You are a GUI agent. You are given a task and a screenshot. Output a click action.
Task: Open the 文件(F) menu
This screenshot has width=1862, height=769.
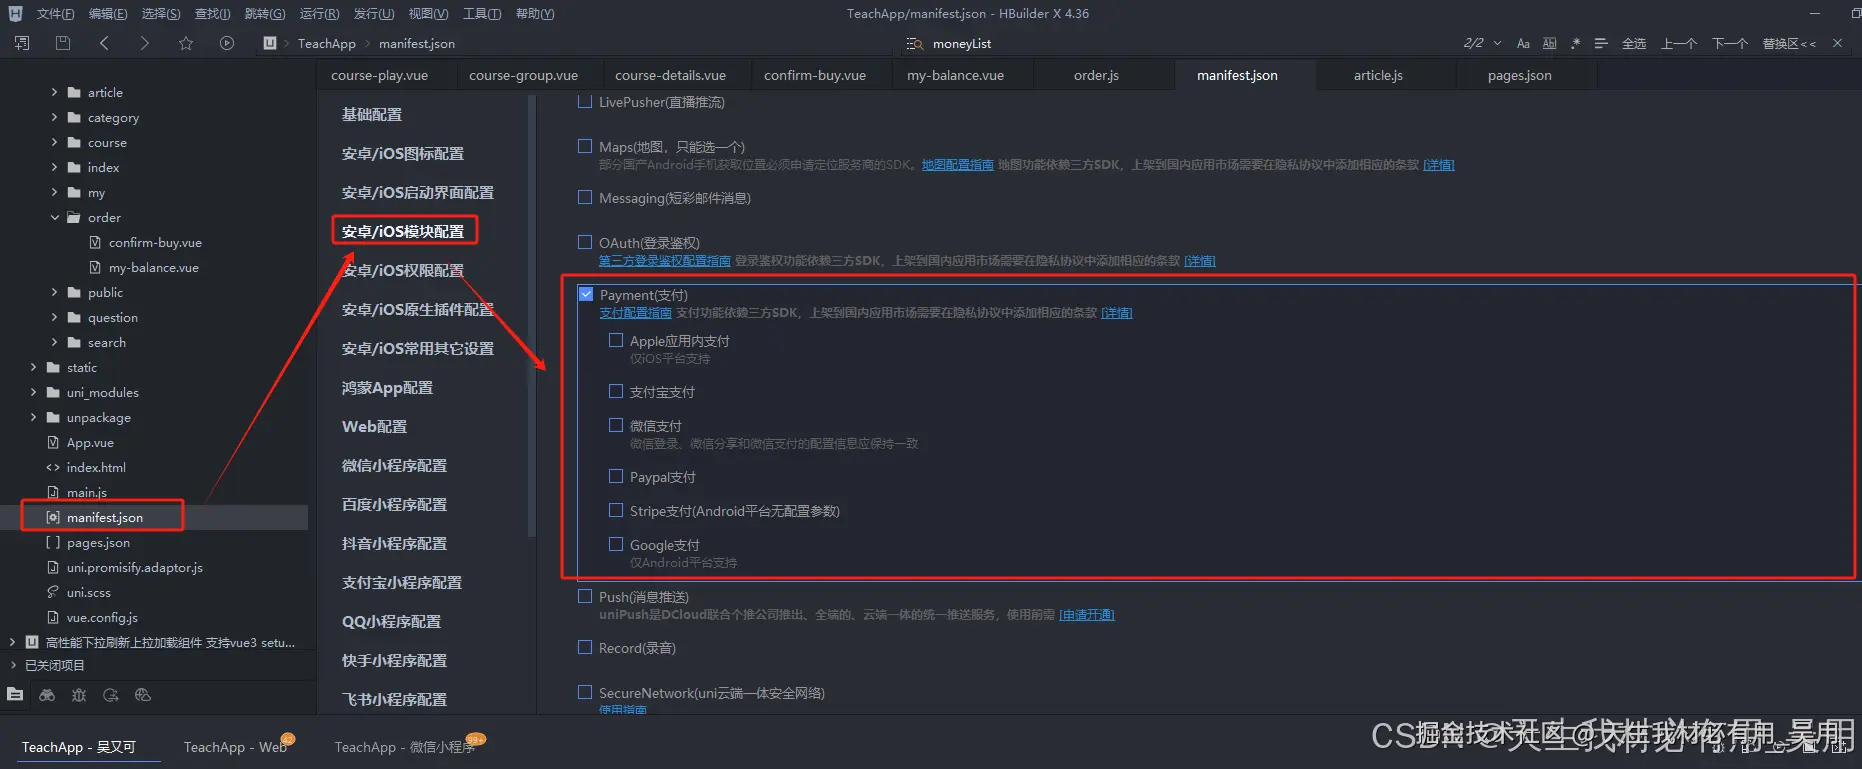[56, 14]
